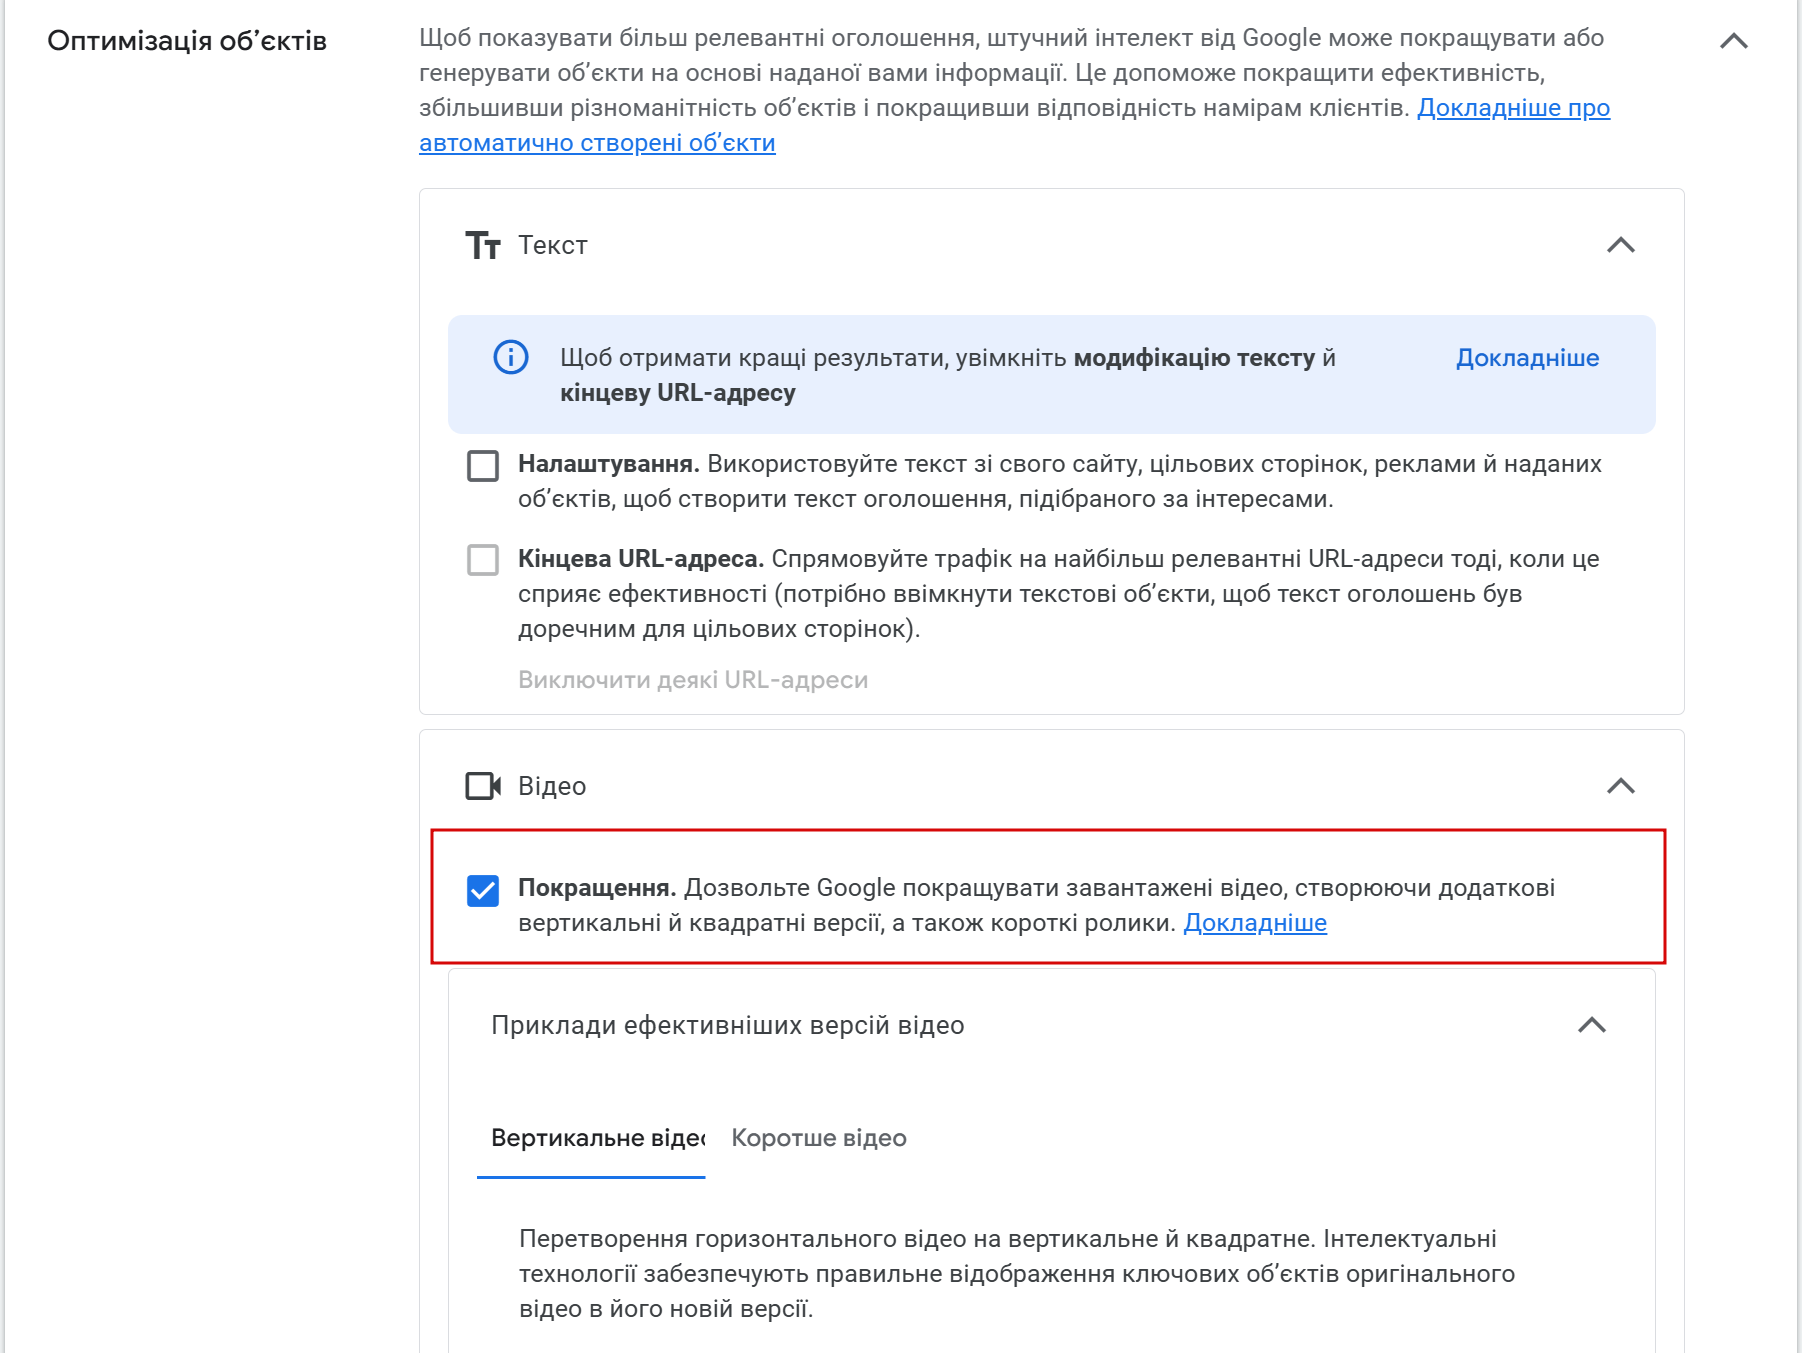Screen dimensions: 1802x1353
Task: Switch to the Вертикальне відео tab
Action: pyautogui.click(x=592, y=1139)
